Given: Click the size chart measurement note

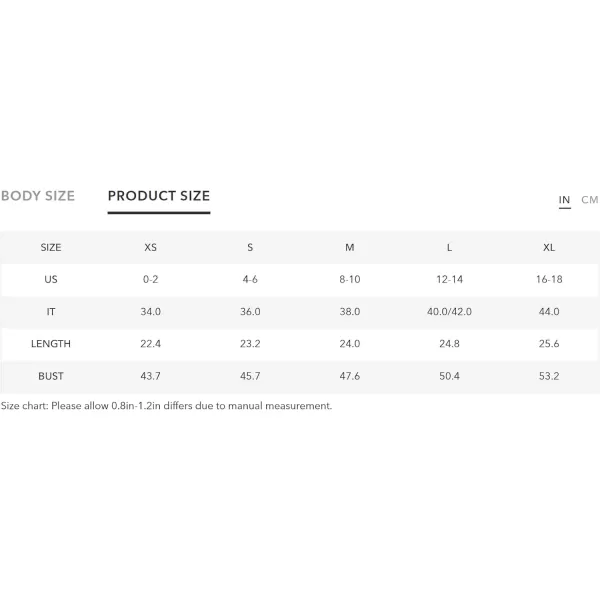Looking at the screenshot, I should tap(166, 406).
